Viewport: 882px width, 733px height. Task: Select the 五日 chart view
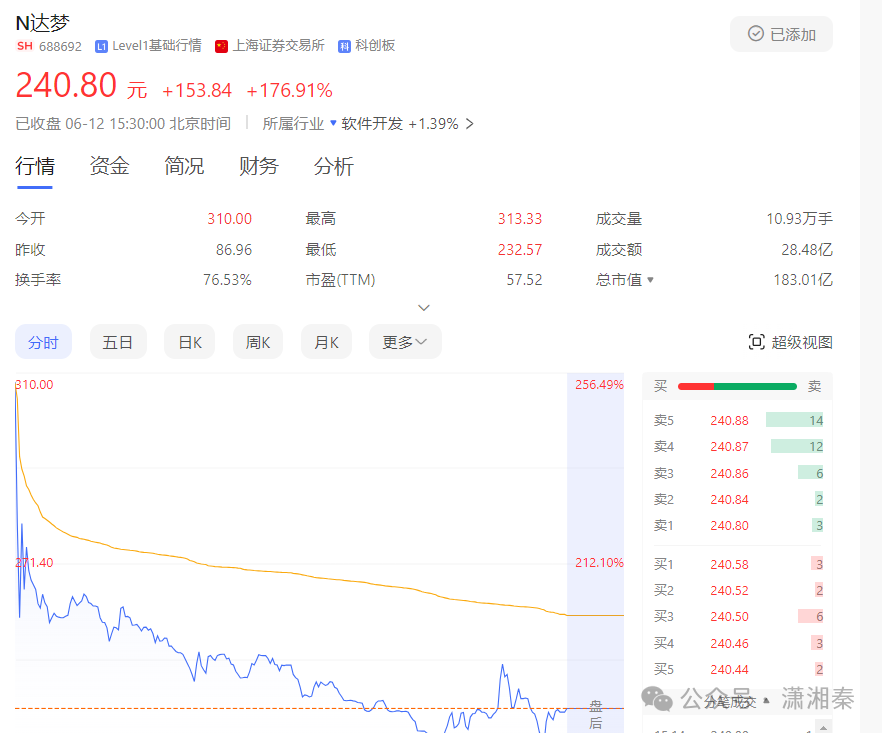coord(118,341)
